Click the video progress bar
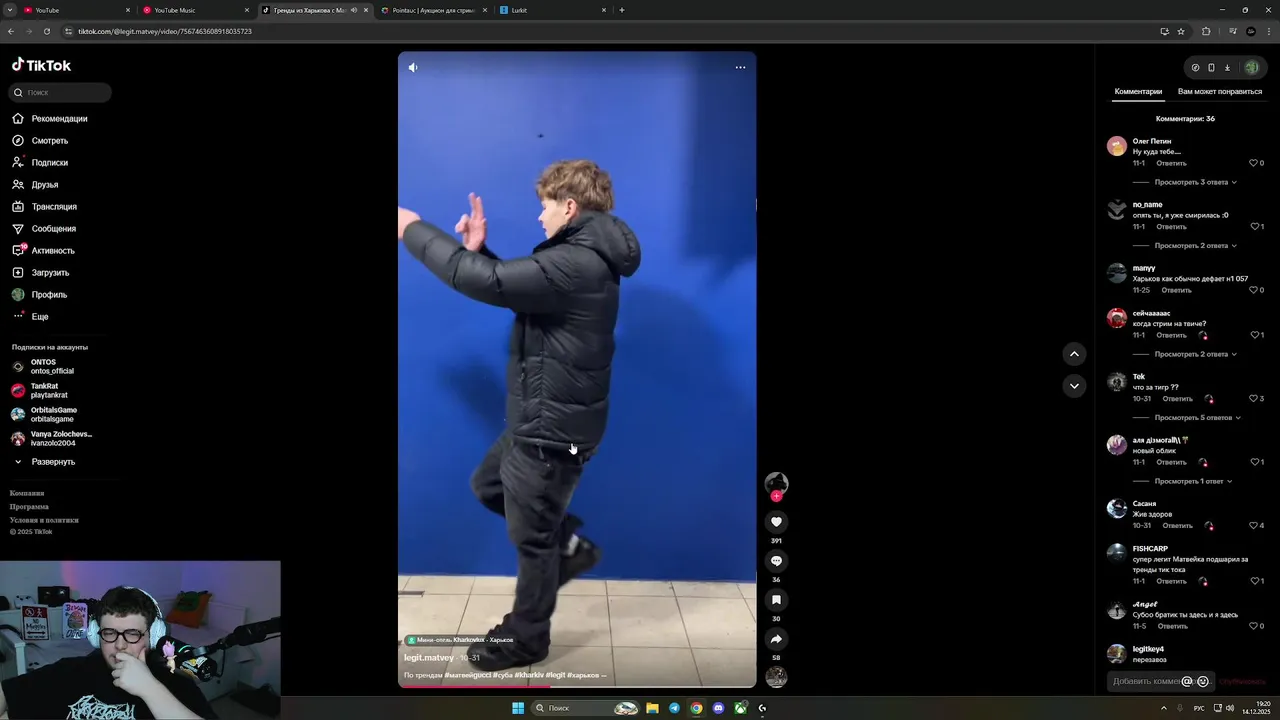Image resolution: width=1280 pixels, height=720 pixels. point(577,686)
